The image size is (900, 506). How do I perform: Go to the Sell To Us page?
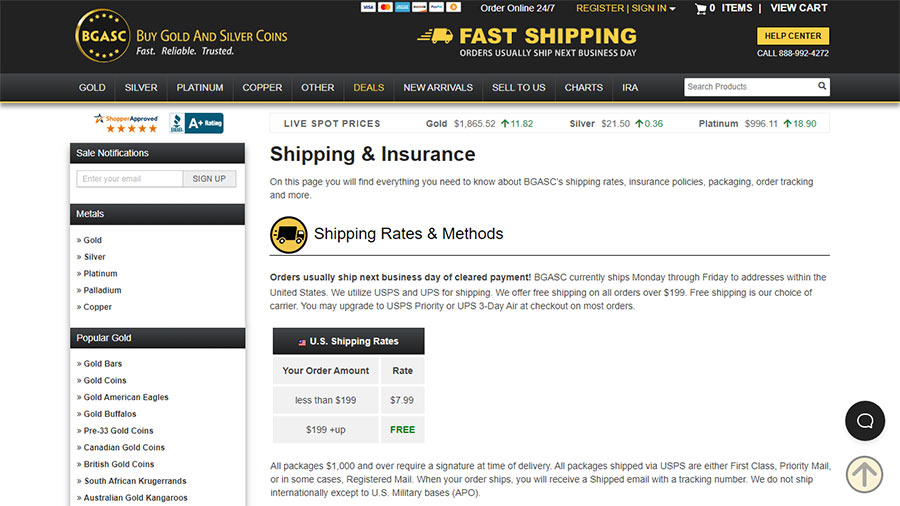coord(518,88)
